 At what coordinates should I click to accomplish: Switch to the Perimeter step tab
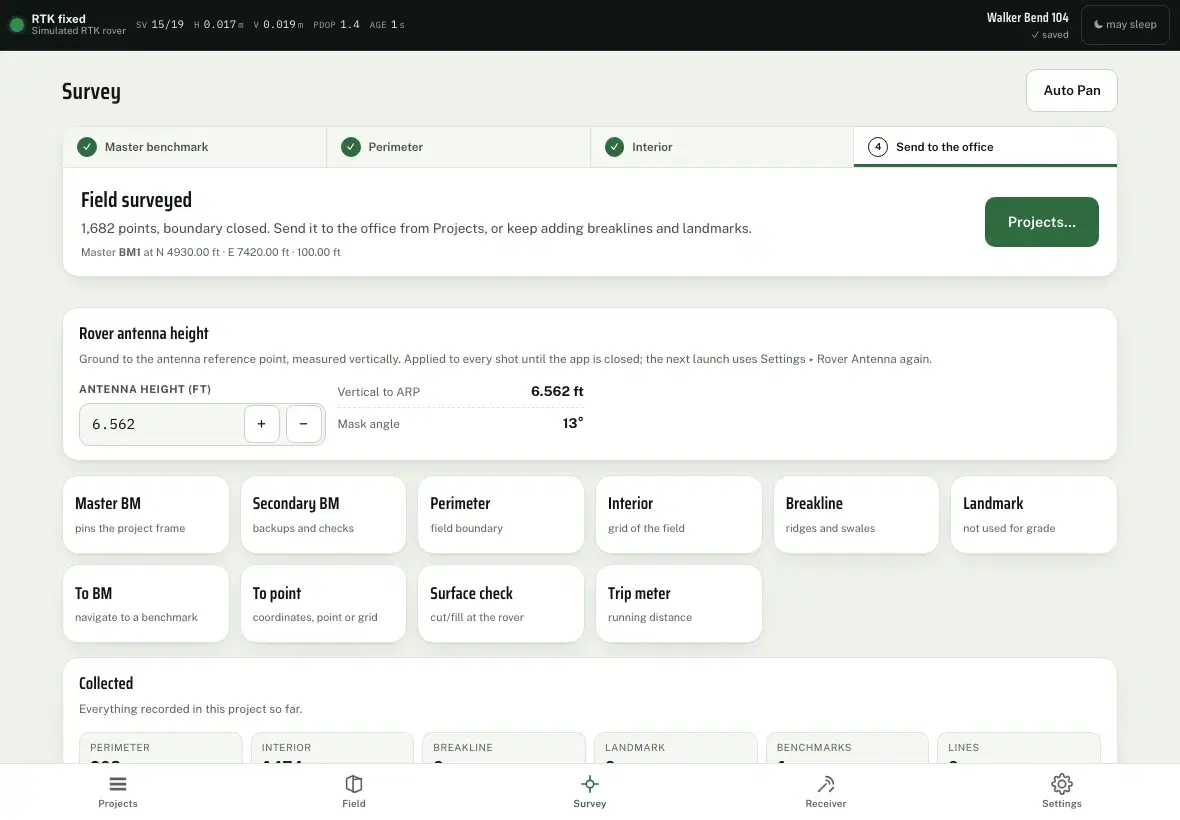pos(458,147)
